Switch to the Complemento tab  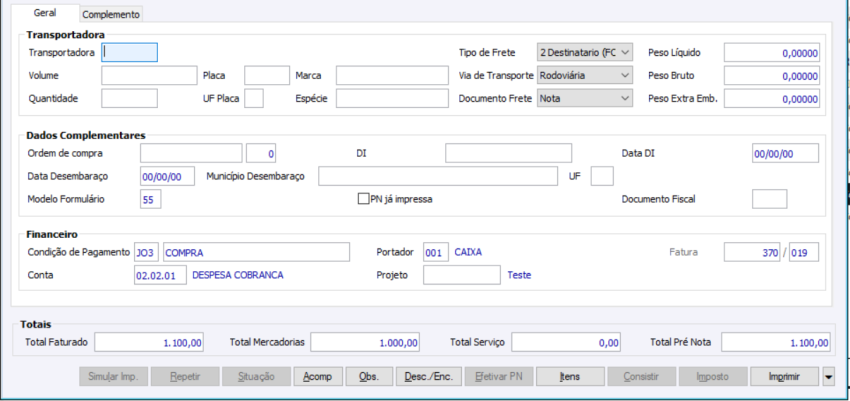click(111, 15)
